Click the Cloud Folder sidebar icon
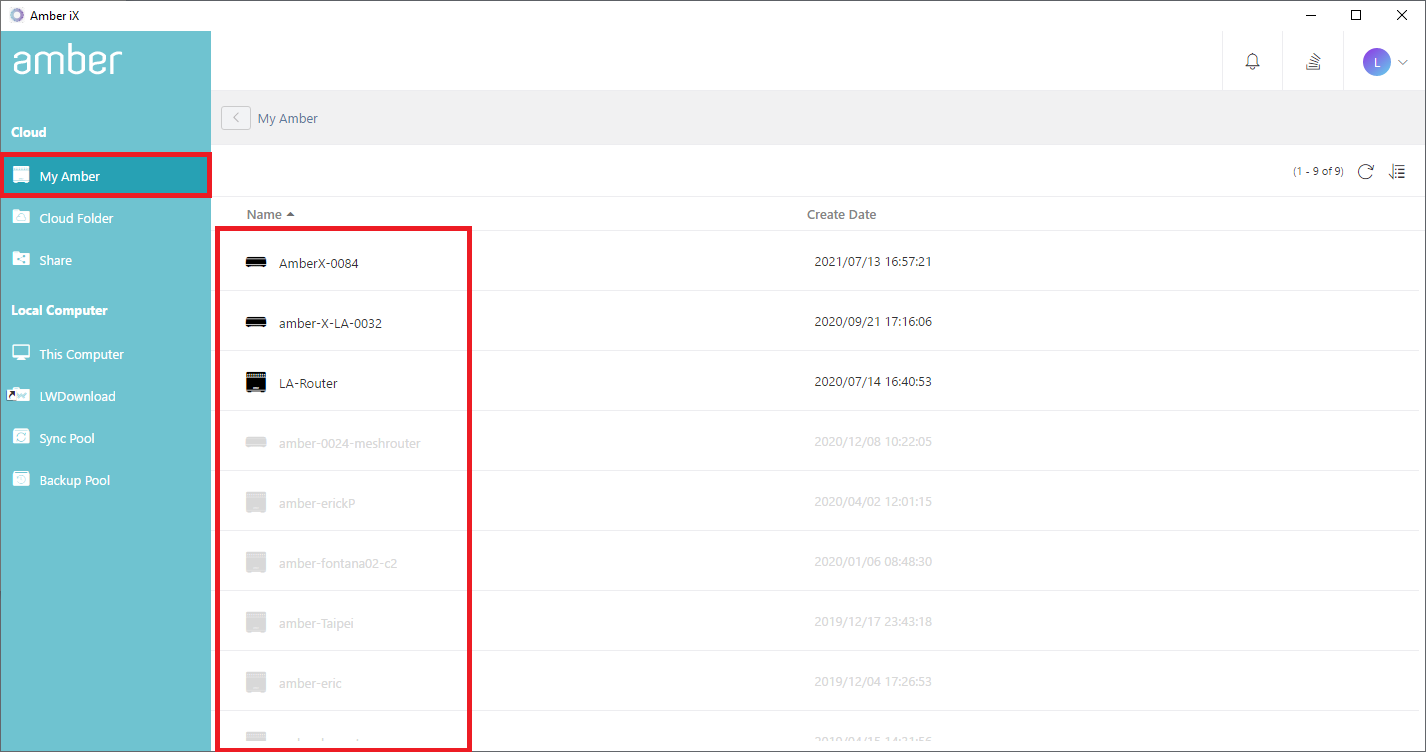1426x752 pixels. coord(21,217)
